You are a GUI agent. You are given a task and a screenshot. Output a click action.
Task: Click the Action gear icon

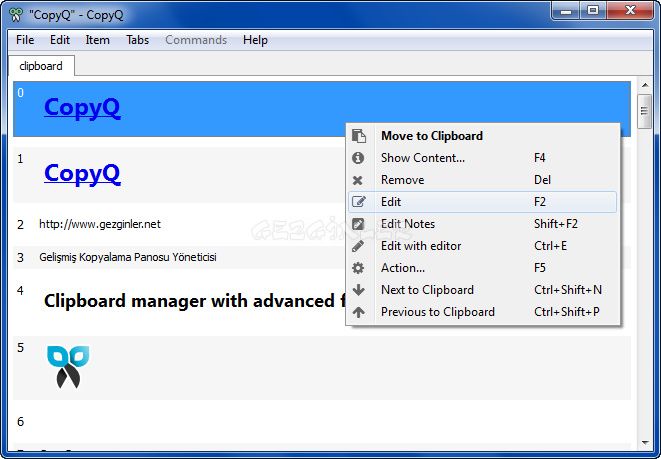[x=358, y=268]
